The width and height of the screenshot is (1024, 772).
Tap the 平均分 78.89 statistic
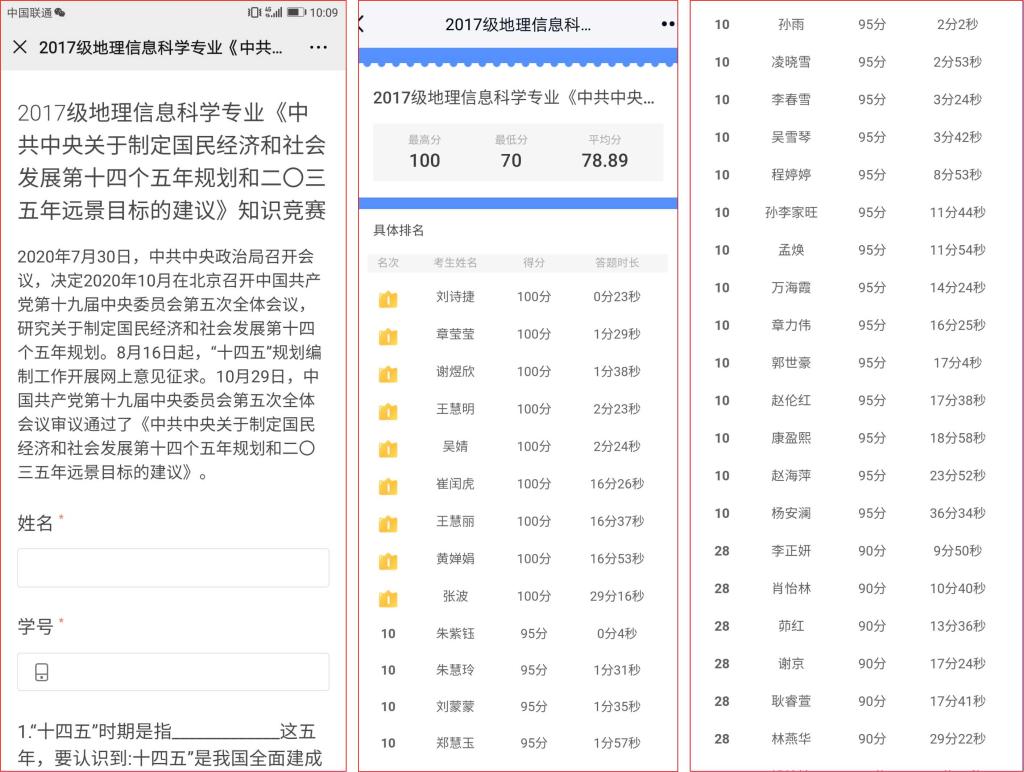[x=604, y=153]
